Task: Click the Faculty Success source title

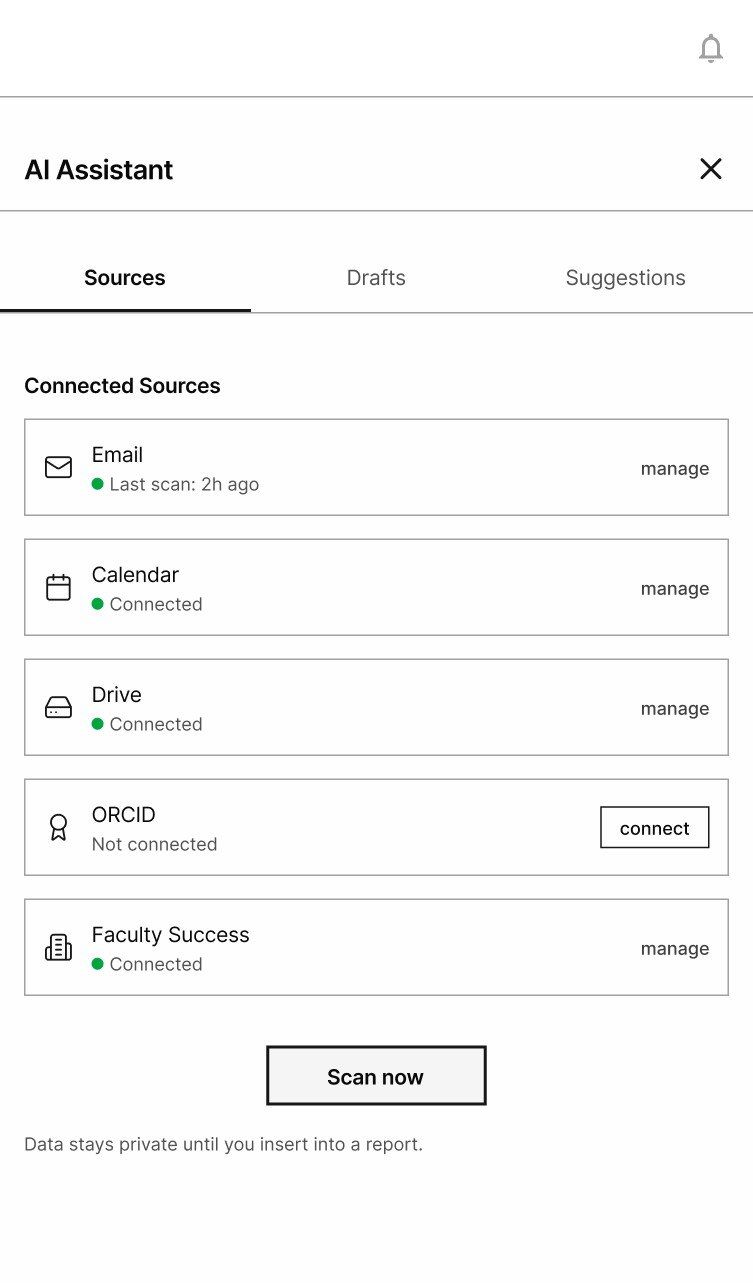Action: (x=171, y=935)
